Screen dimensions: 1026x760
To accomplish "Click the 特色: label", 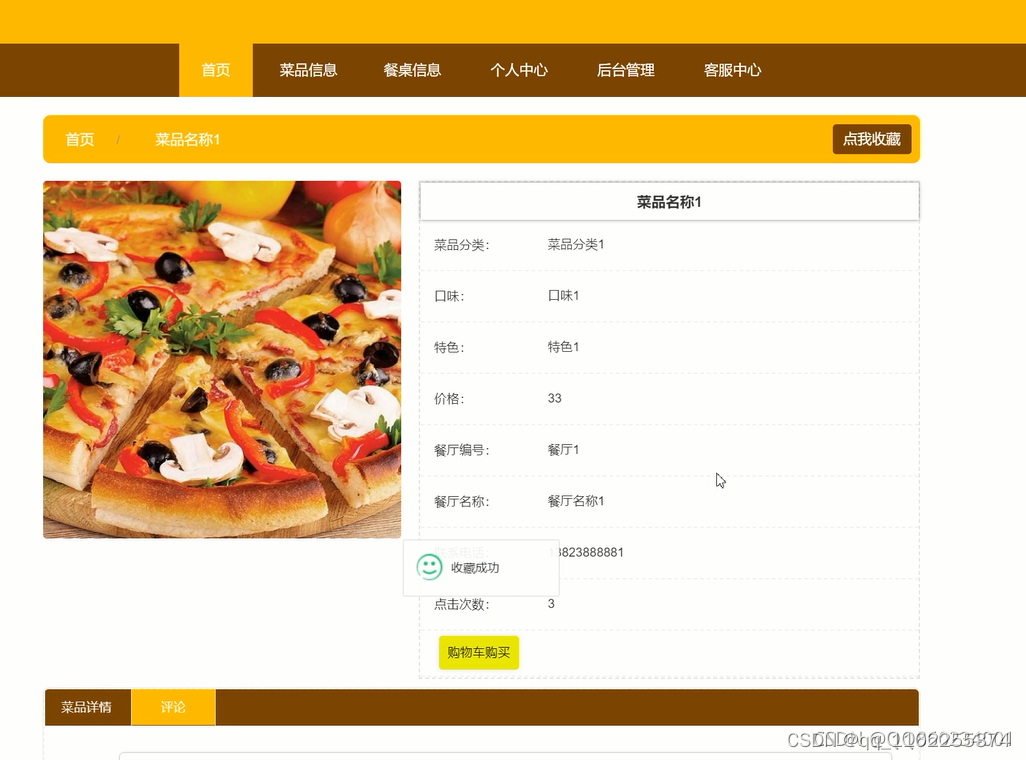I will pyautogui.click(x=450, y=347).
